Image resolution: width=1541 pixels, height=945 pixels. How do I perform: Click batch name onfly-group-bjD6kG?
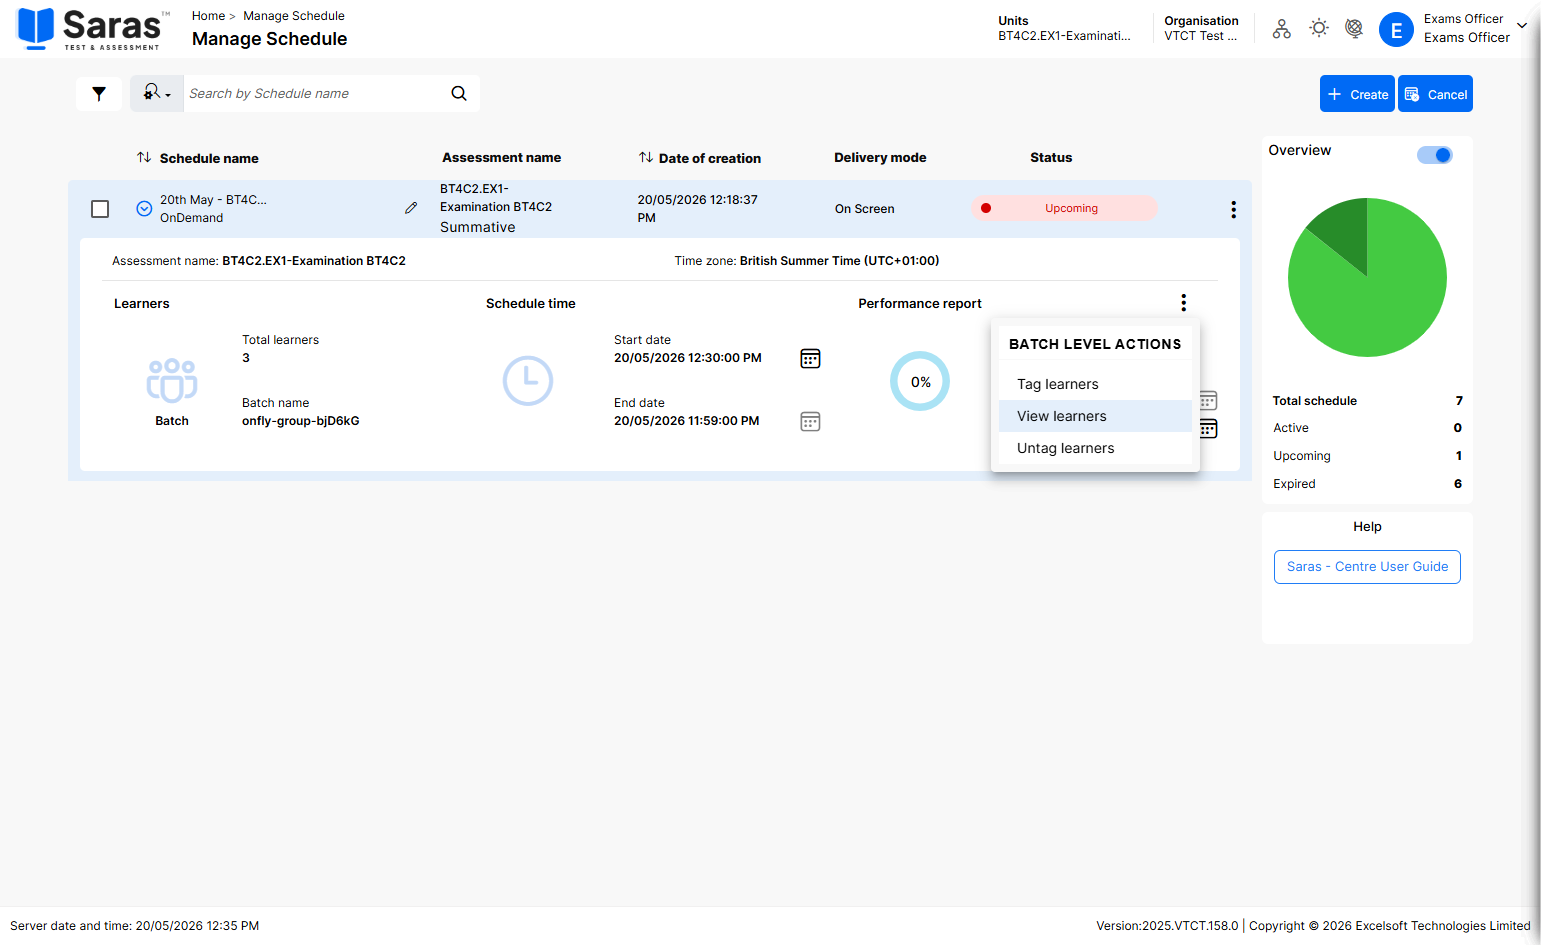(301, 421)
